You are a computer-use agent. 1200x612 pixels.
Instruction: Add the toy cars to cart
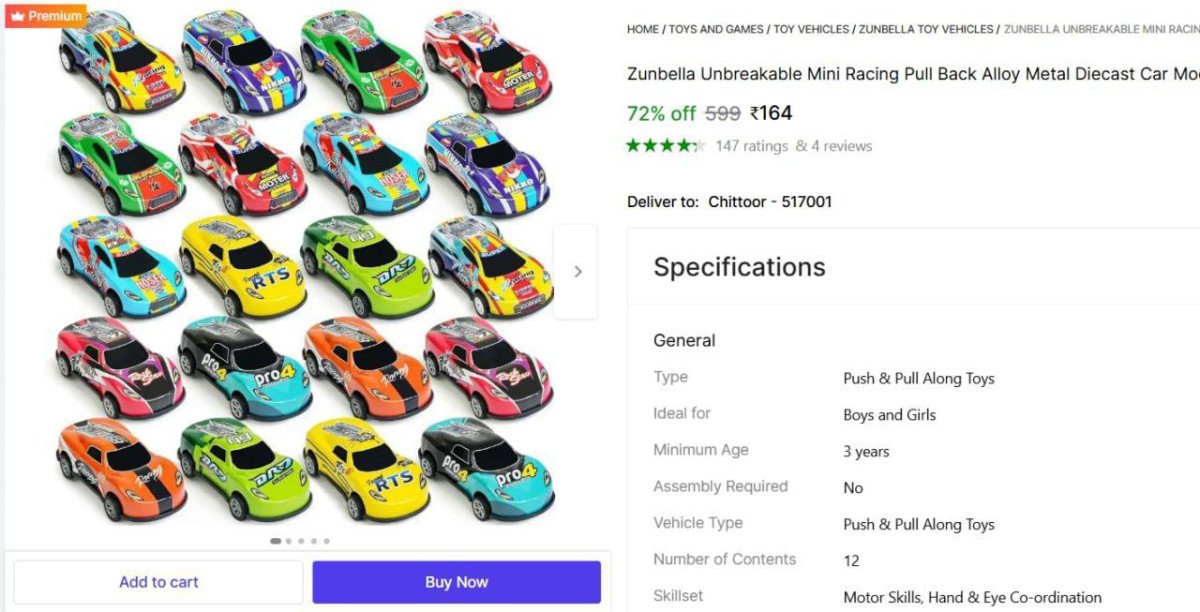(158, 582)
